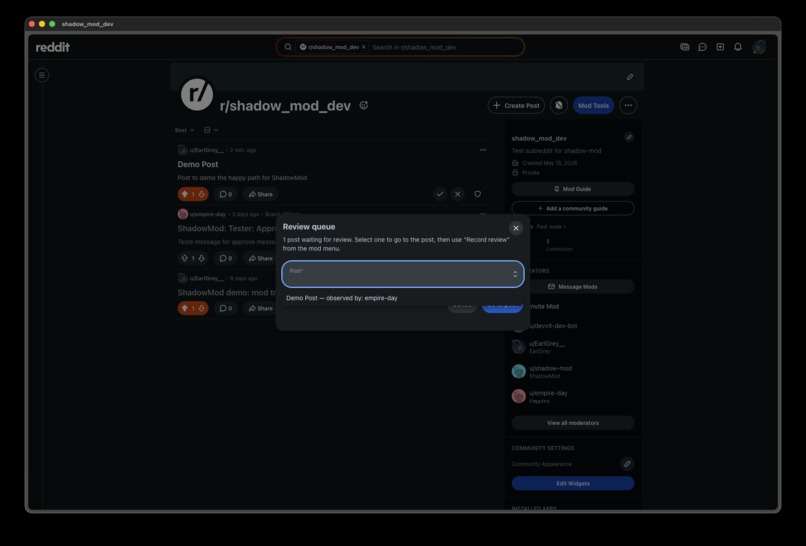Downvote the Demo Post
The height and width of the screenshot is (546, 806).
[202, 194]
